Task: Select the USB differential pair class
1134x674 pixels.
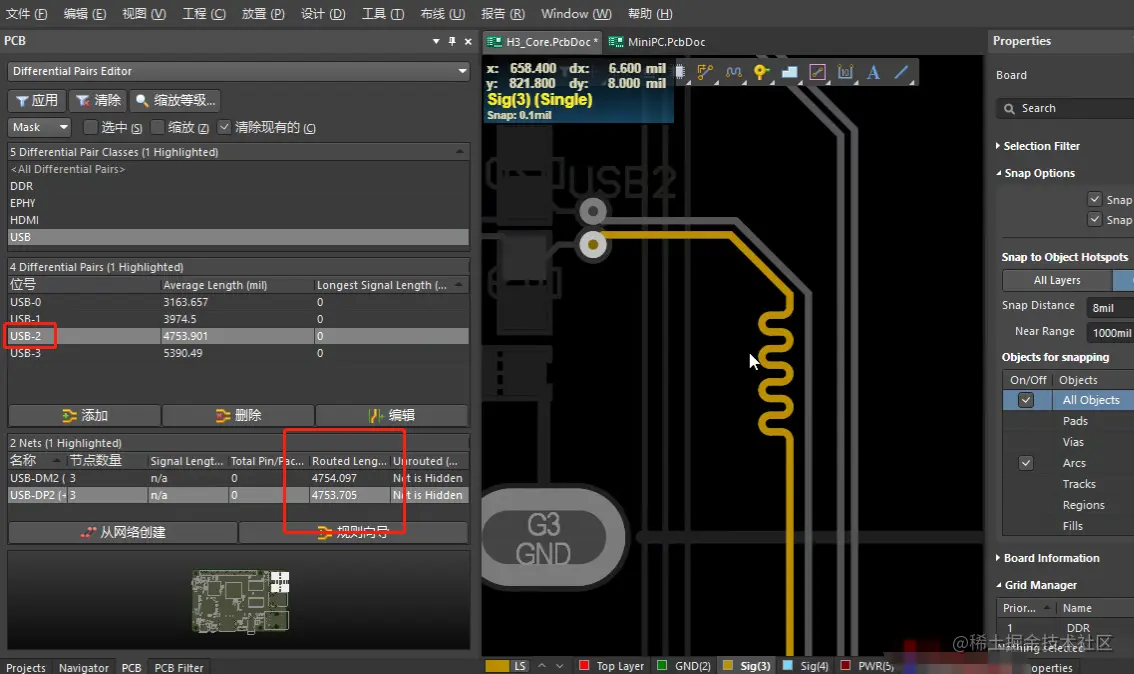Action: tap(239, 237)
